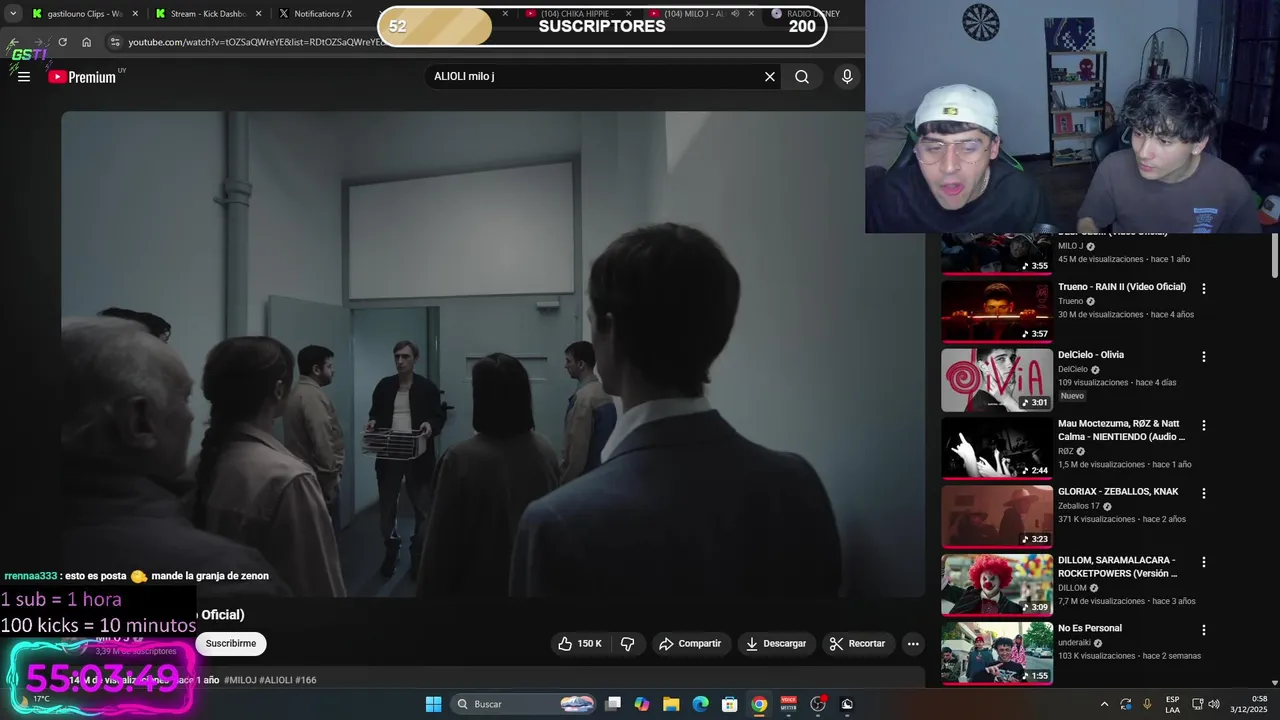
Task: Reload the page in Chrome
Action: [62, 42]
